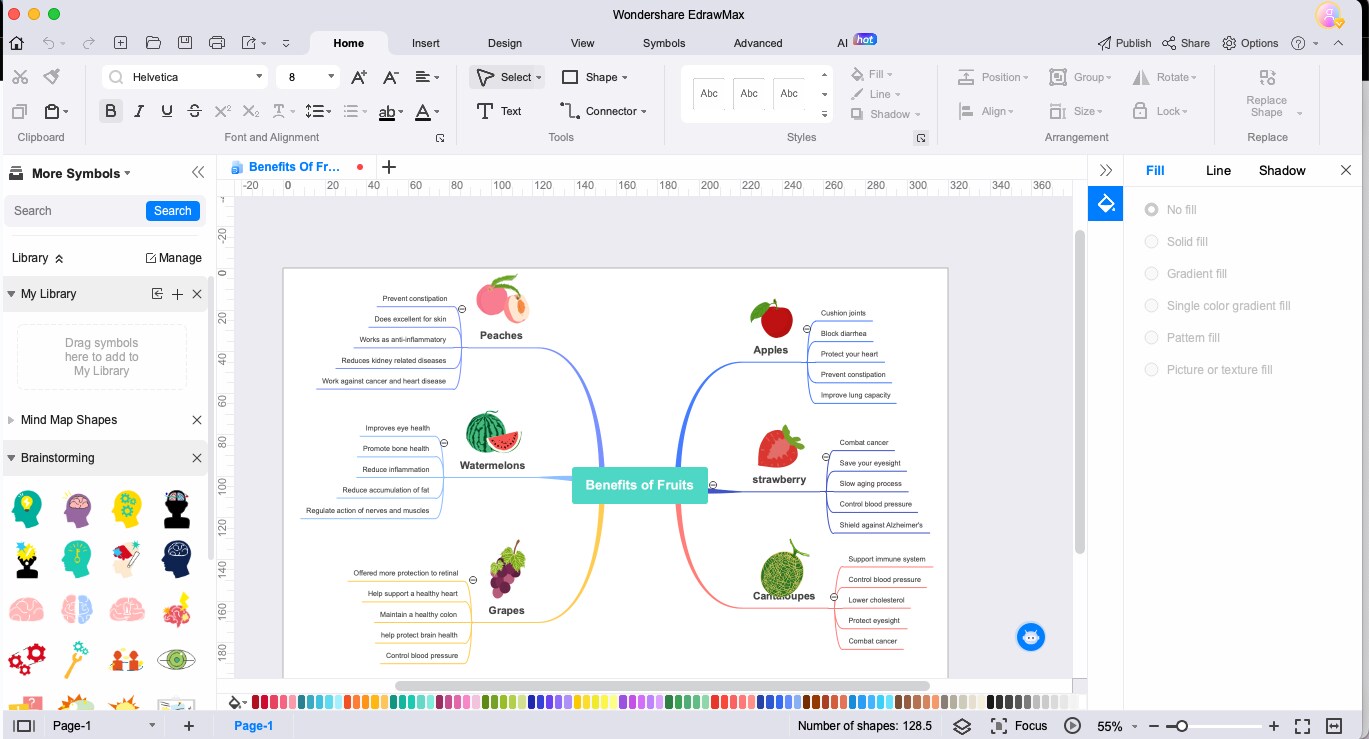Click the Share button
The image size is (1369, 739).
[1186, 43]
